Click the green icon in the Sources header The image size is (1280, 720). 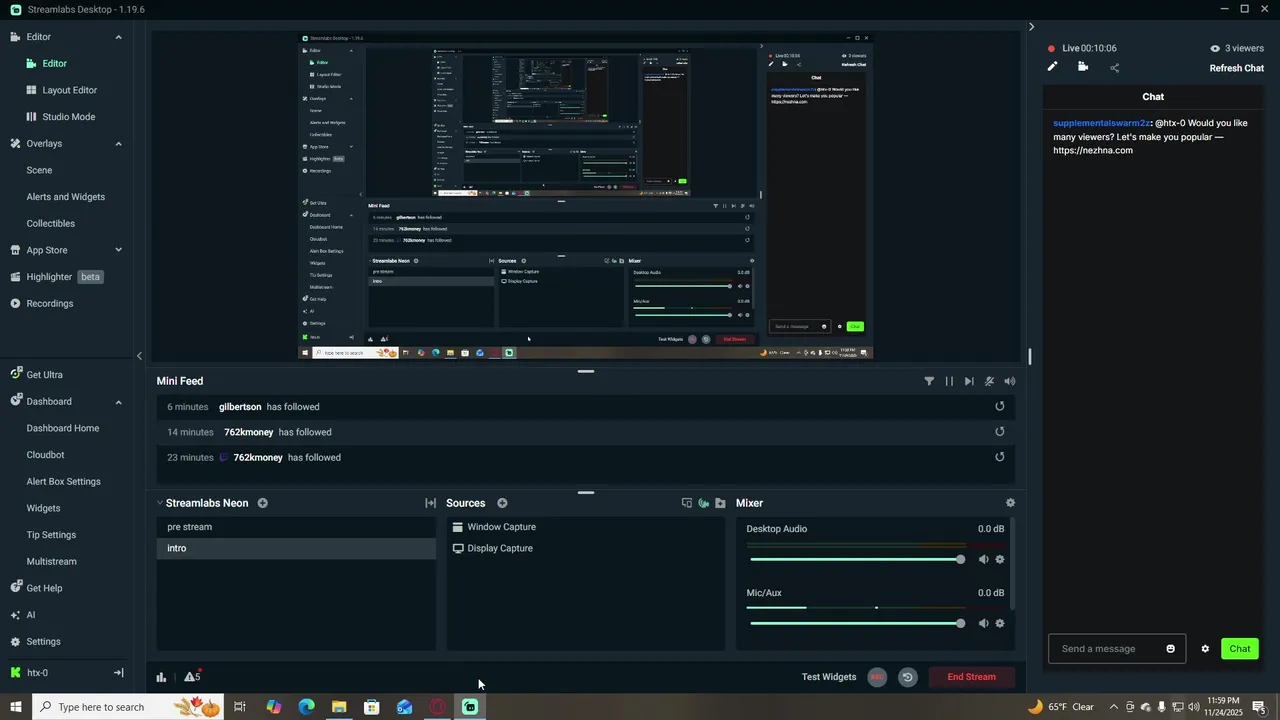704,503
